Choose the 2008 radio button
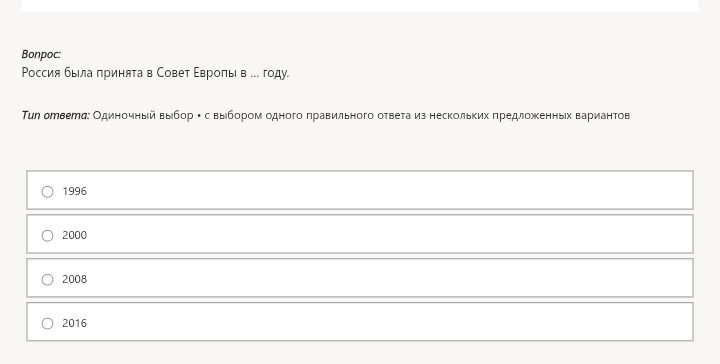 pyautogui.click(x=47, y=280)
